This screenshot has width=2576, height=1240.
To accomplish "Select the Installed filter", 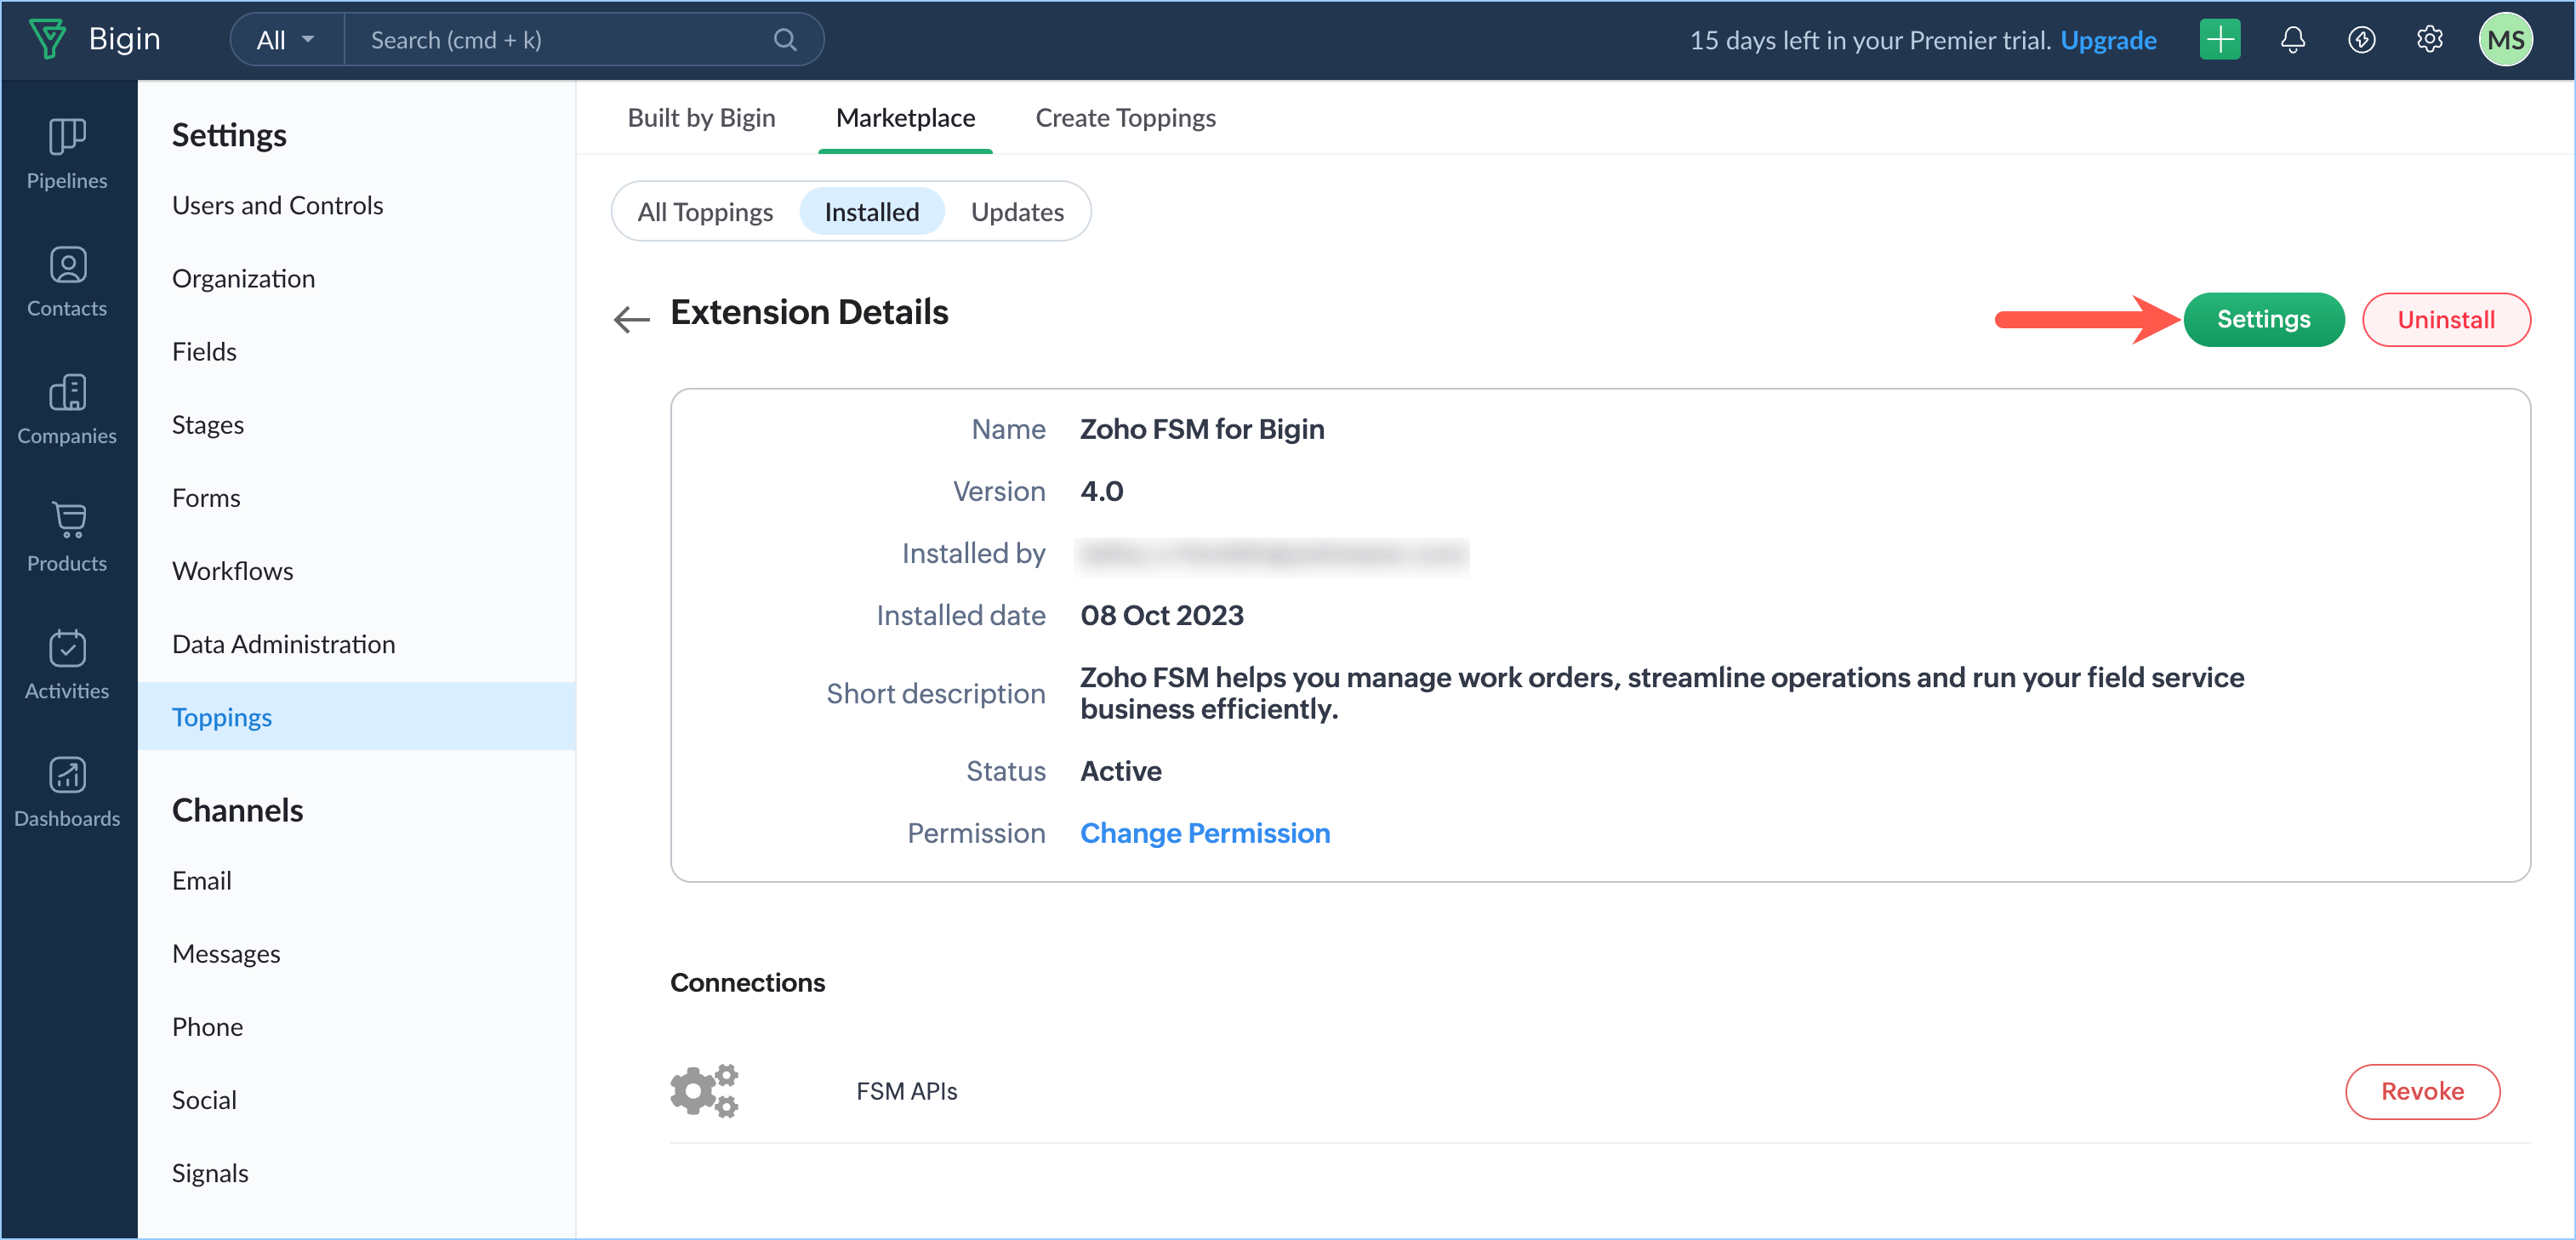I will (x=871, y=212).
